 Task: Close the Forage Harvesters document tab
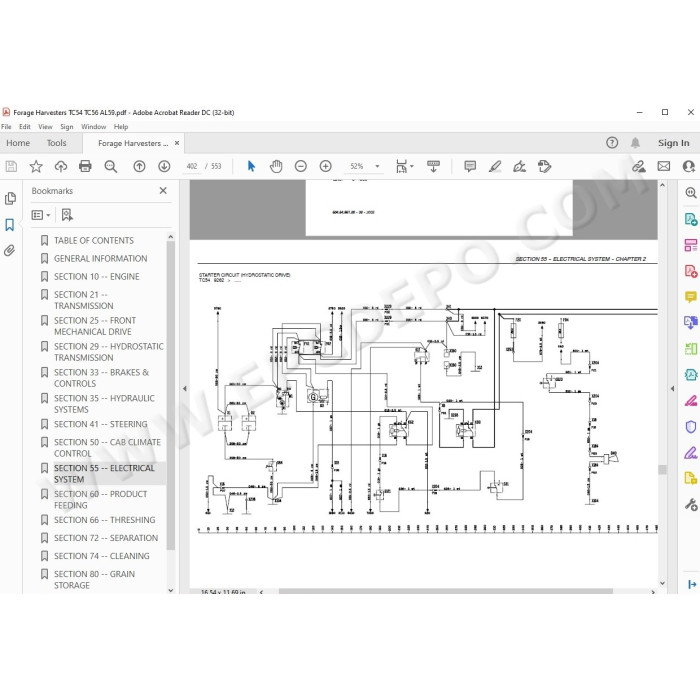pyautogui.click(x=177, y=143)
